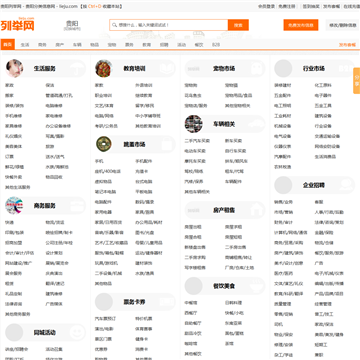Select the 生活 nav tab

[x=25, y=45]
